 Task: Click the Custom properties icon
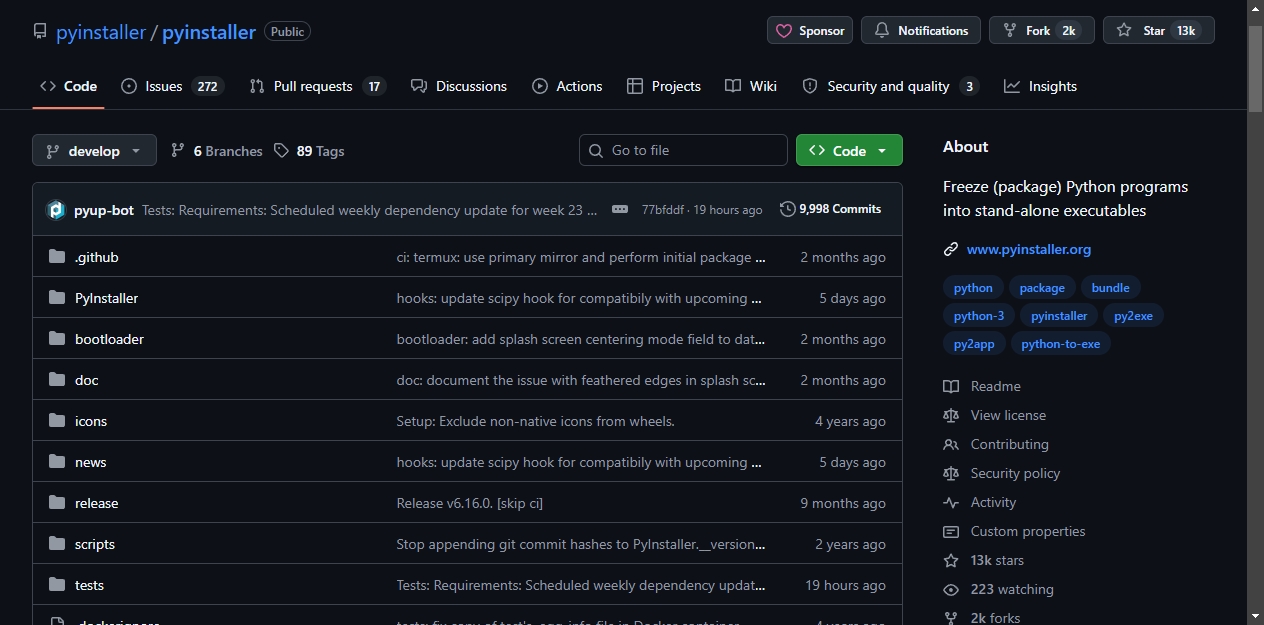[x=951, y=531]
